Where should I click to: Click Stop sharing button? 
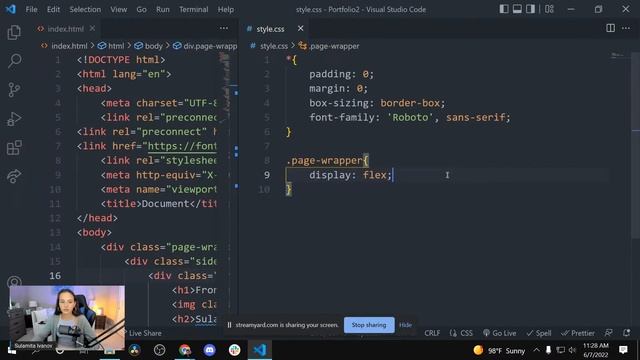tap(369, 325)
